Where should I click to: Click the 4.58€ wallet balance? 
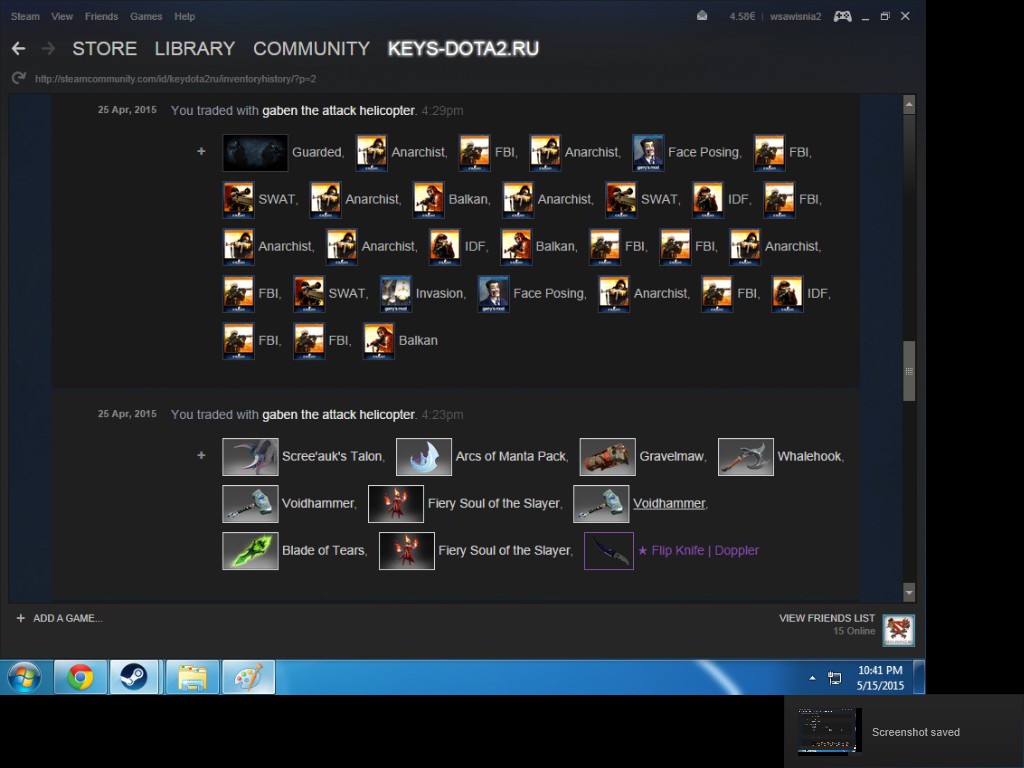742,16
